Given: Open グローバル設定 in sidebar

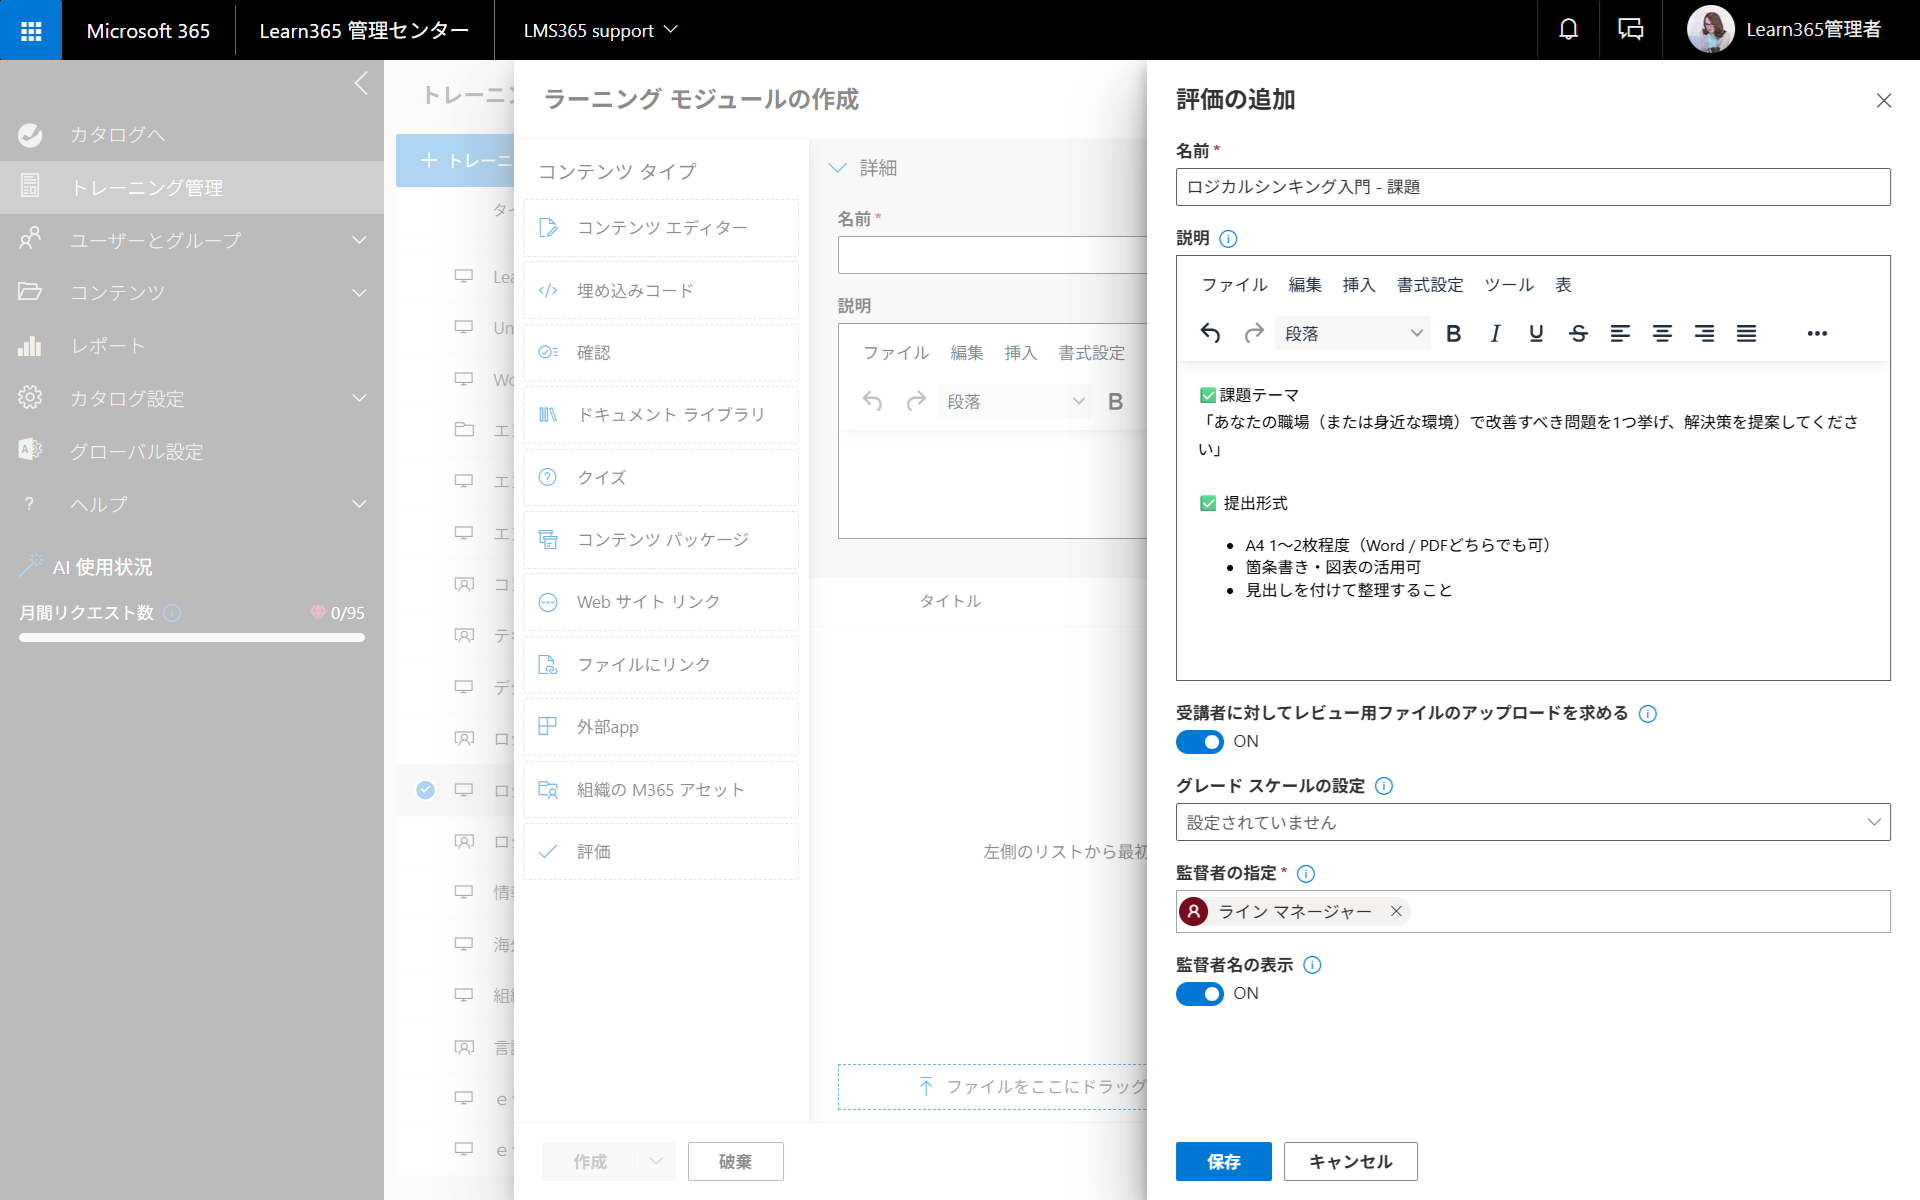Looking at the screenshot, I should pyautogui.click(x=192, y=451).
